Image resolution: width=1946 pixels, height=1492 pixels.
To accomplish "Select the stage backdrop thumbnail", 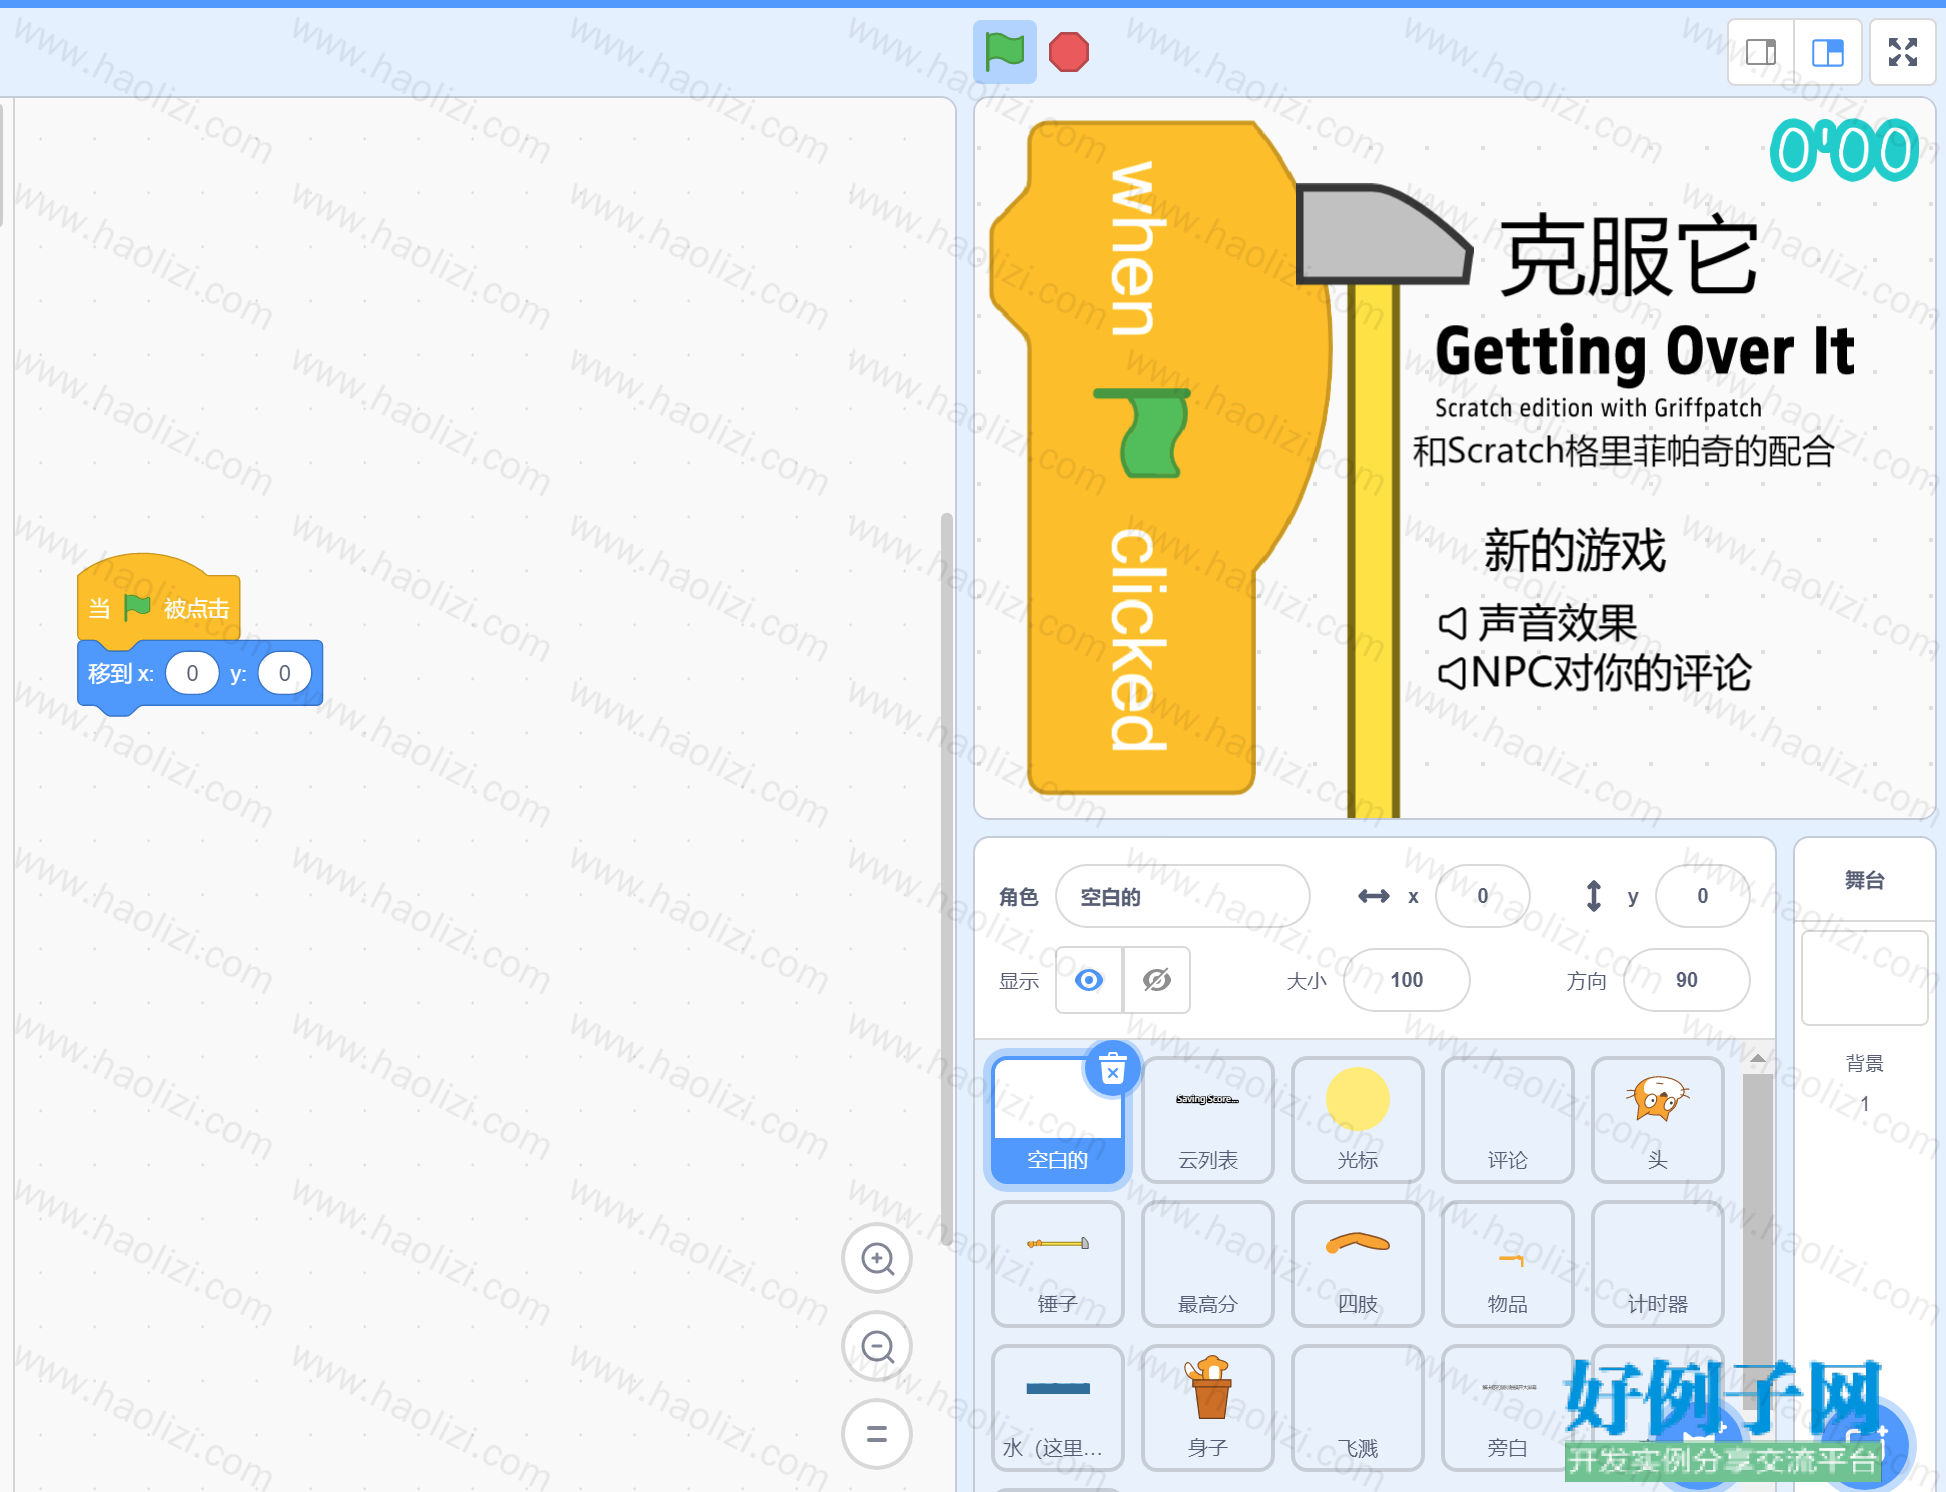I will click(x=1864, y=978).
